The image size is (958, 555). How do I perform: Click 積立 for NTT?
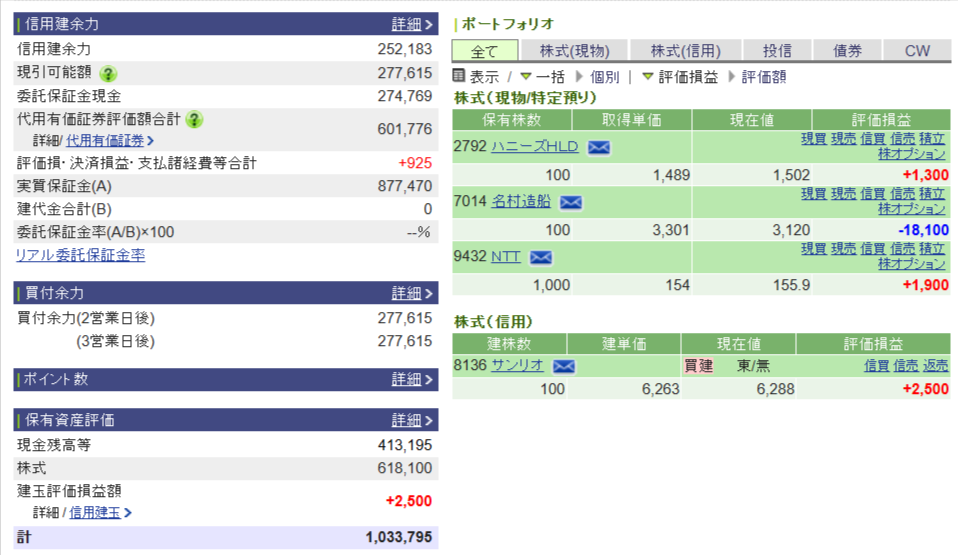932,249
